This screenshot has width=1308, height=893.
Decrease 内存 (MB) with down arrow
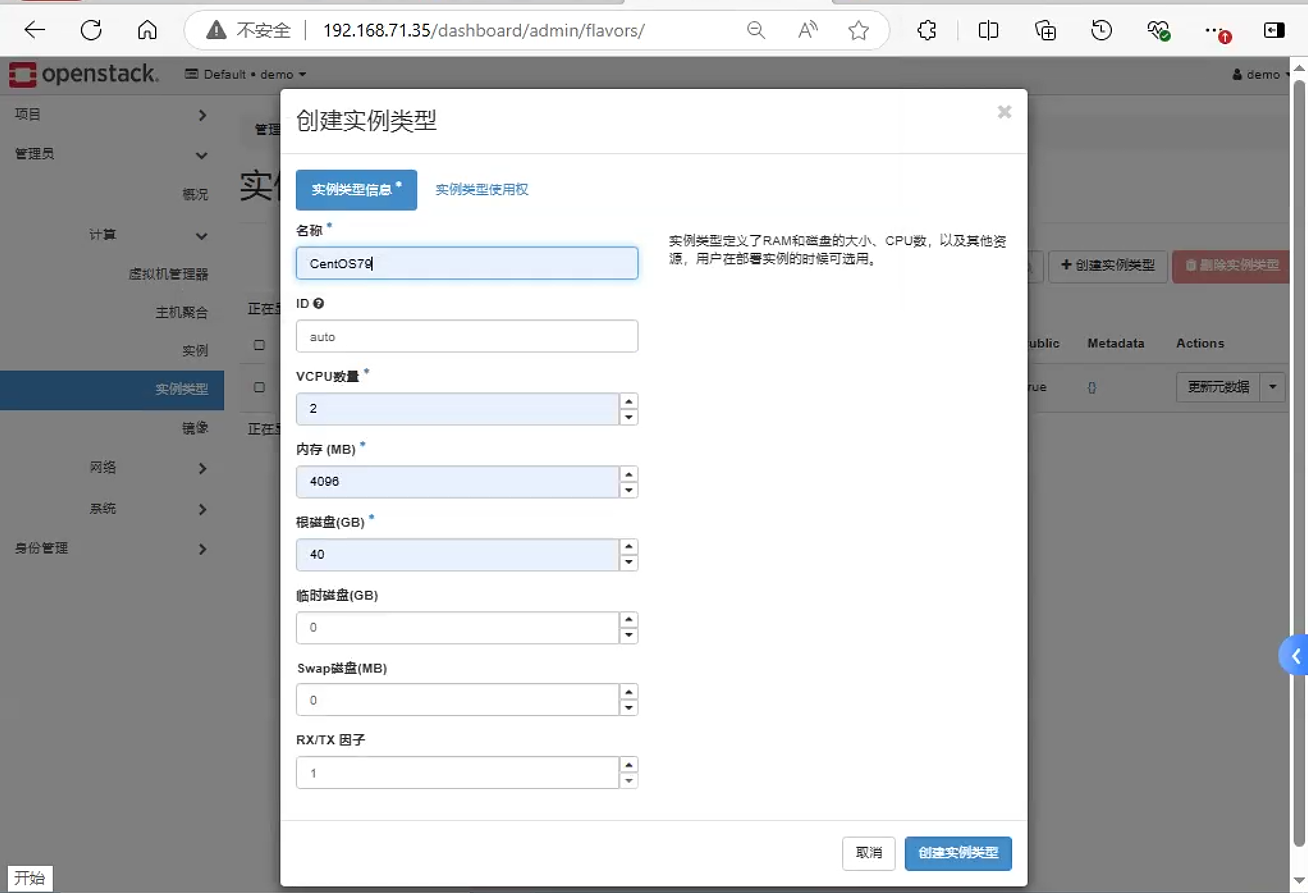(x=628, y=490)
